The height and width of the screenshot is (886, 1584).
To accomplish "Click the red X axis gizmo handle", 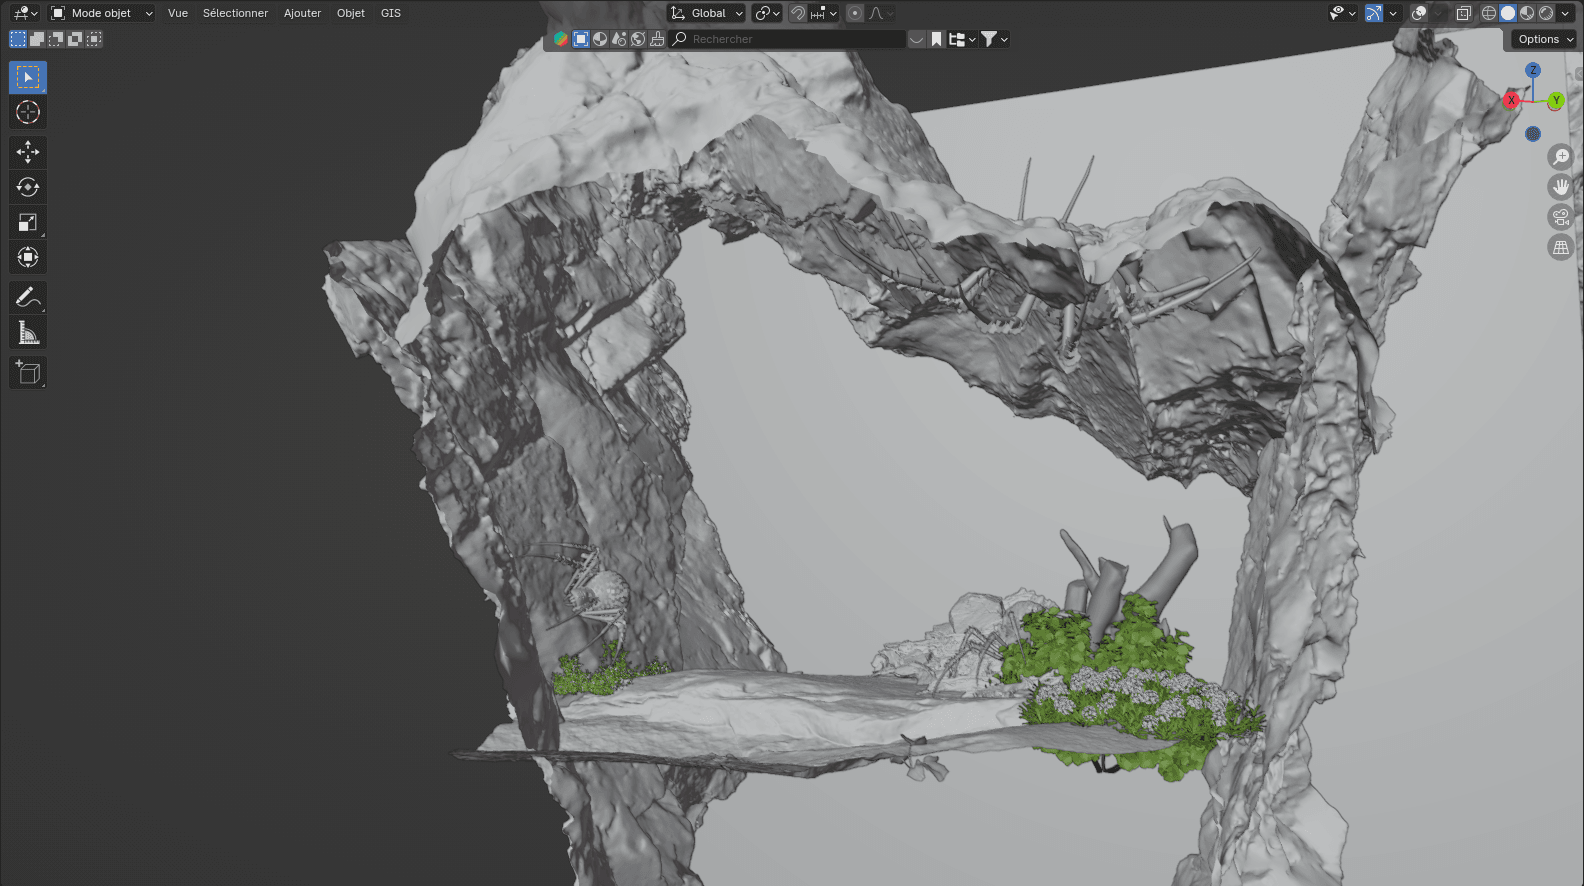I will tap(1512, 100).
